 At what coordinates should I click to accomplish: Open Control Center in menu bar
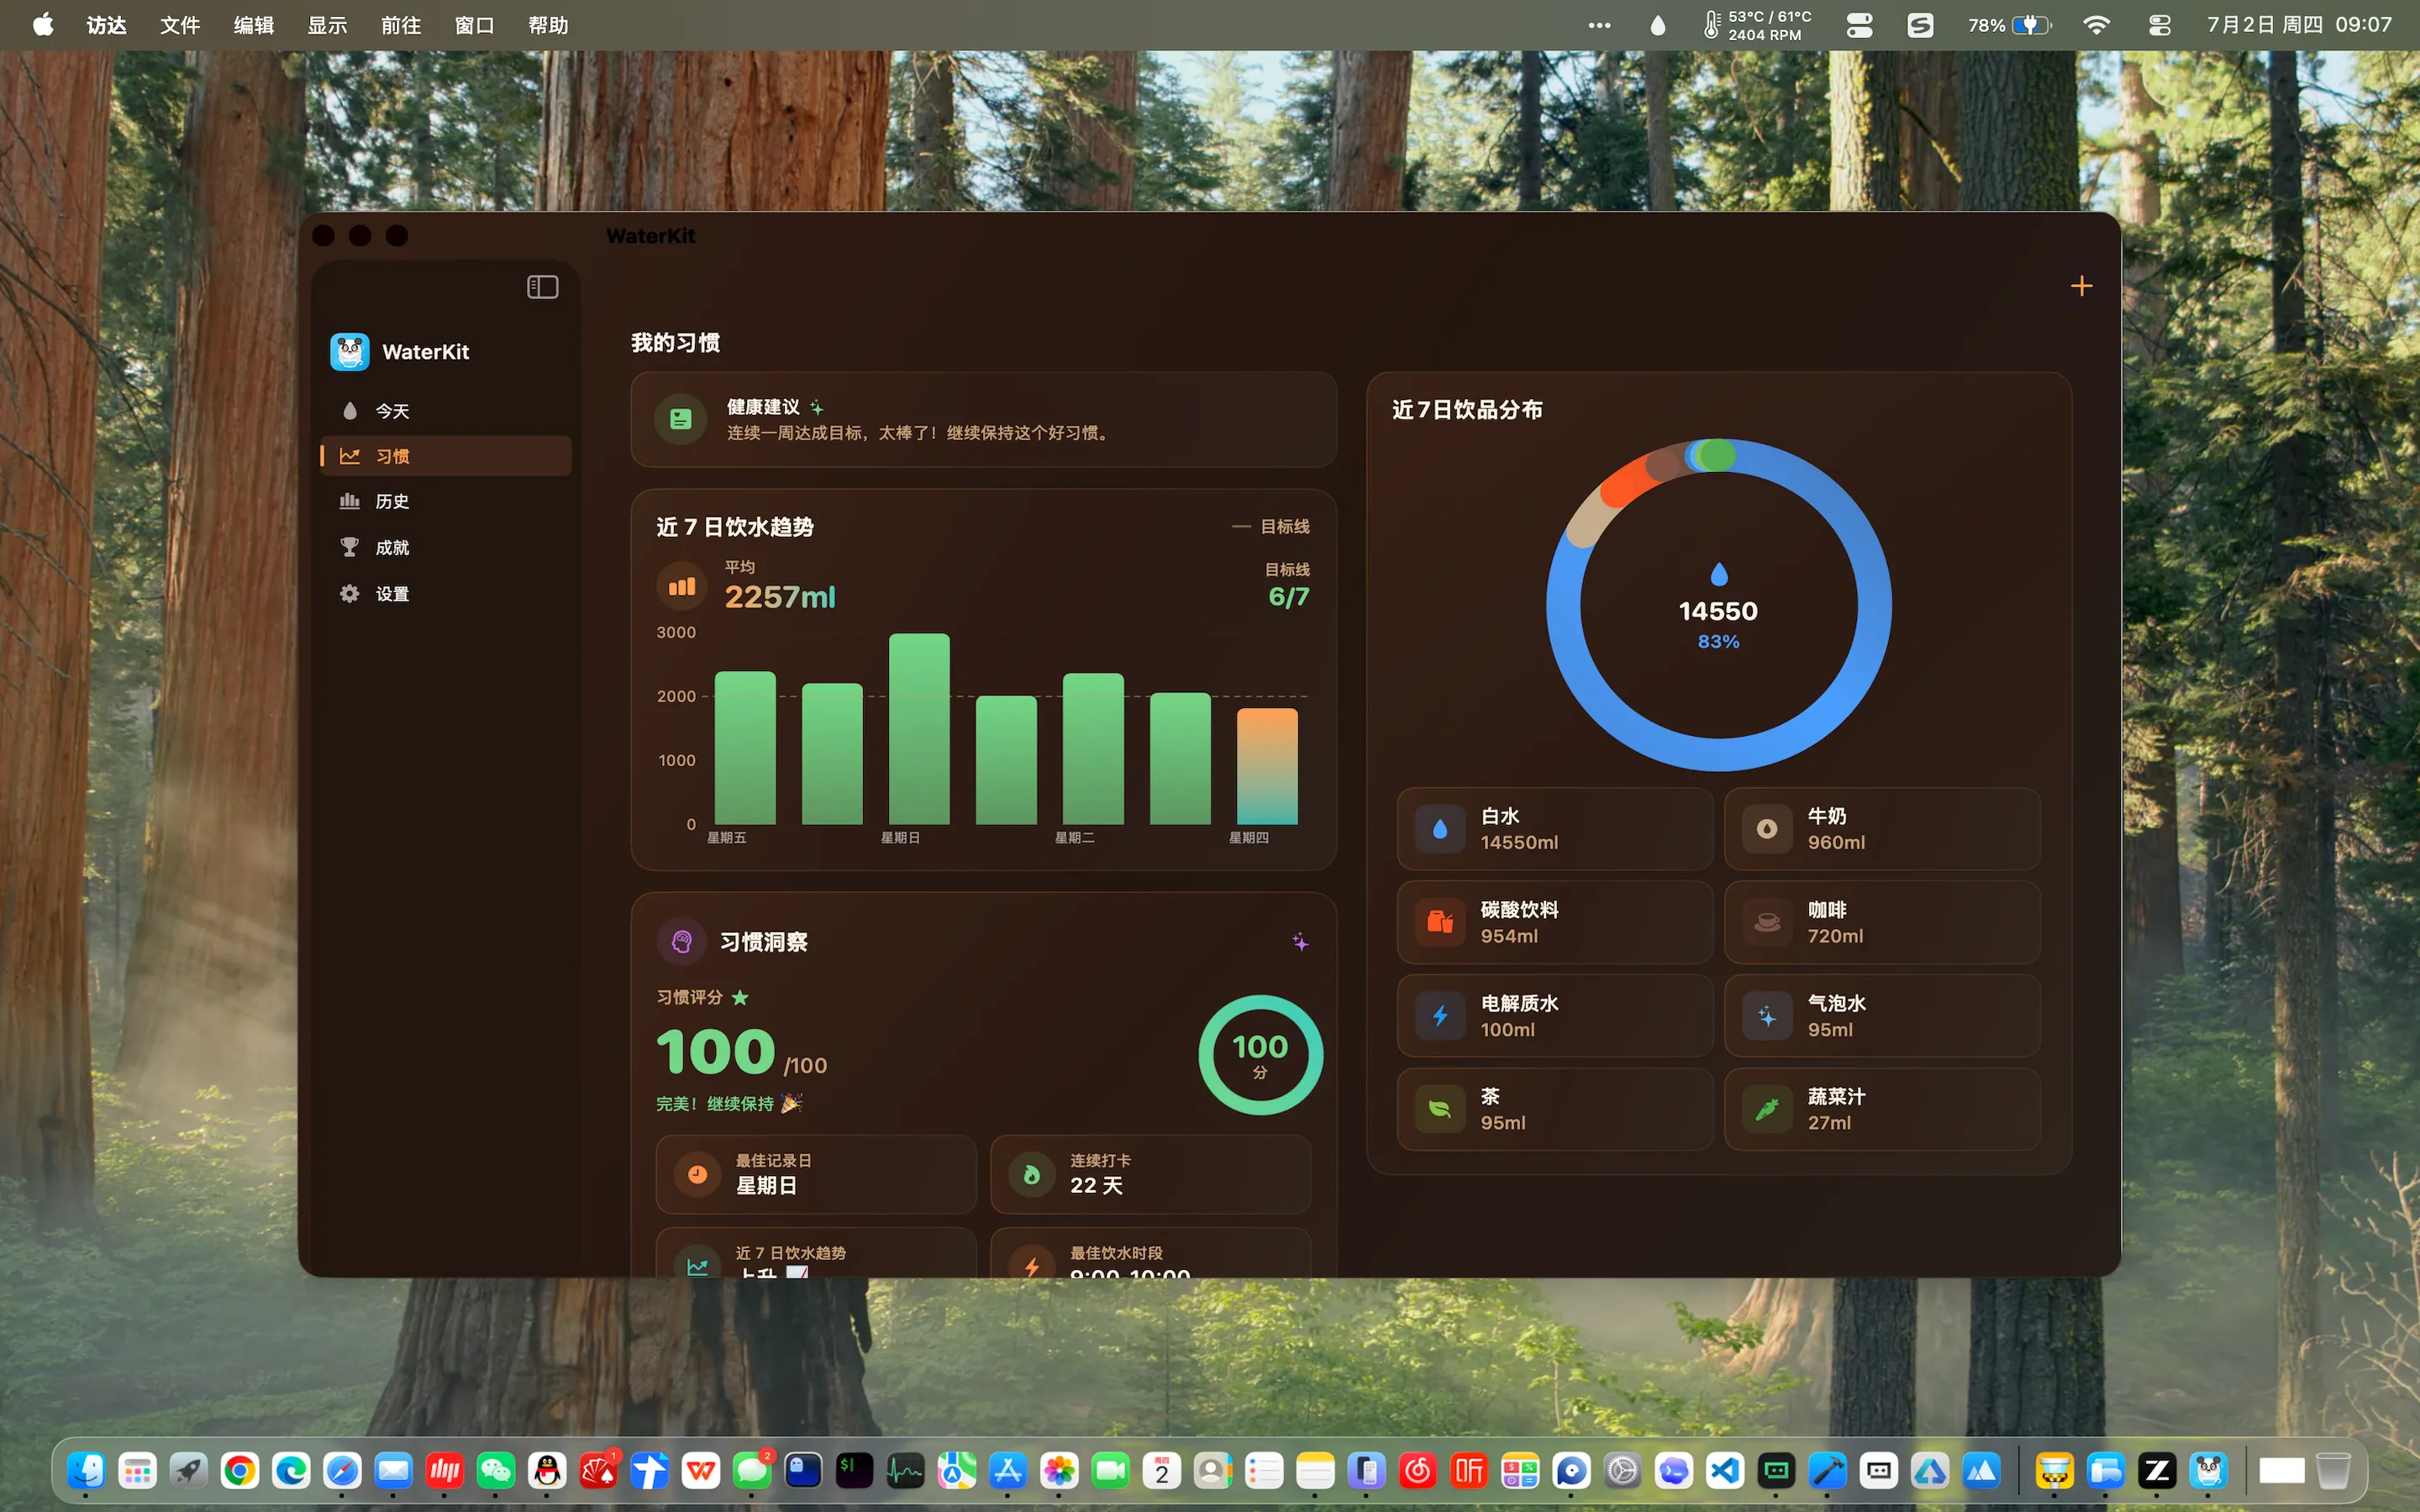[x=2159, y=25]
